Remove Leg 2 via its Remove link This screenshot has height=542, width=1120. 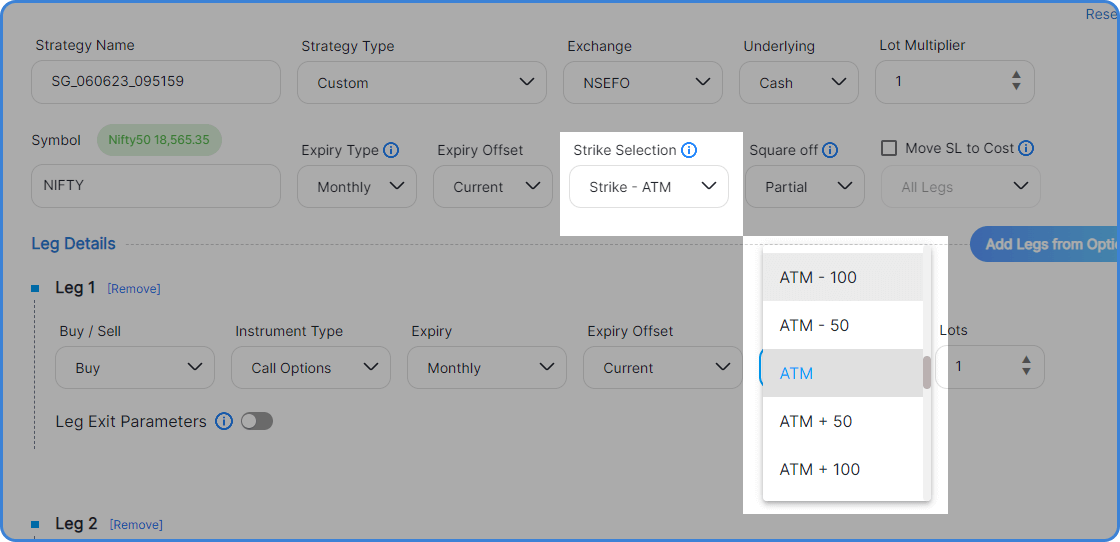coord(136,524)
